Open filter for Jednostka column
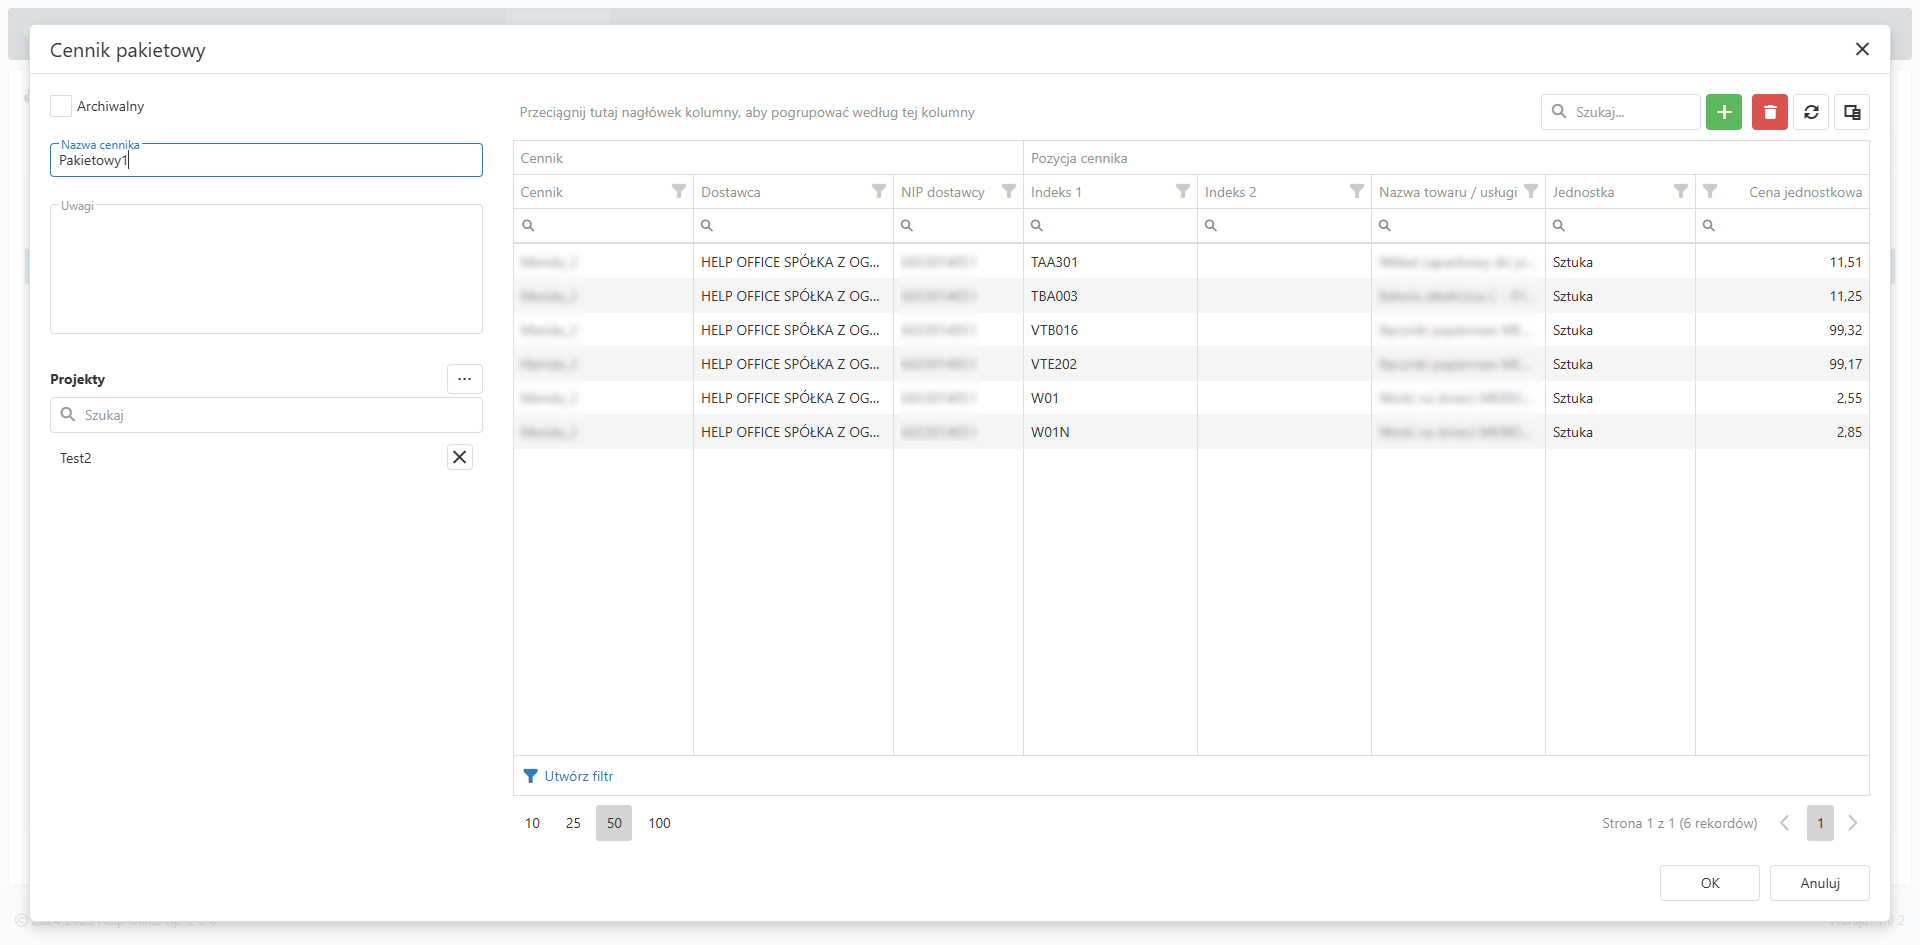1920x945 pixels. click(x=1680, y=191)
